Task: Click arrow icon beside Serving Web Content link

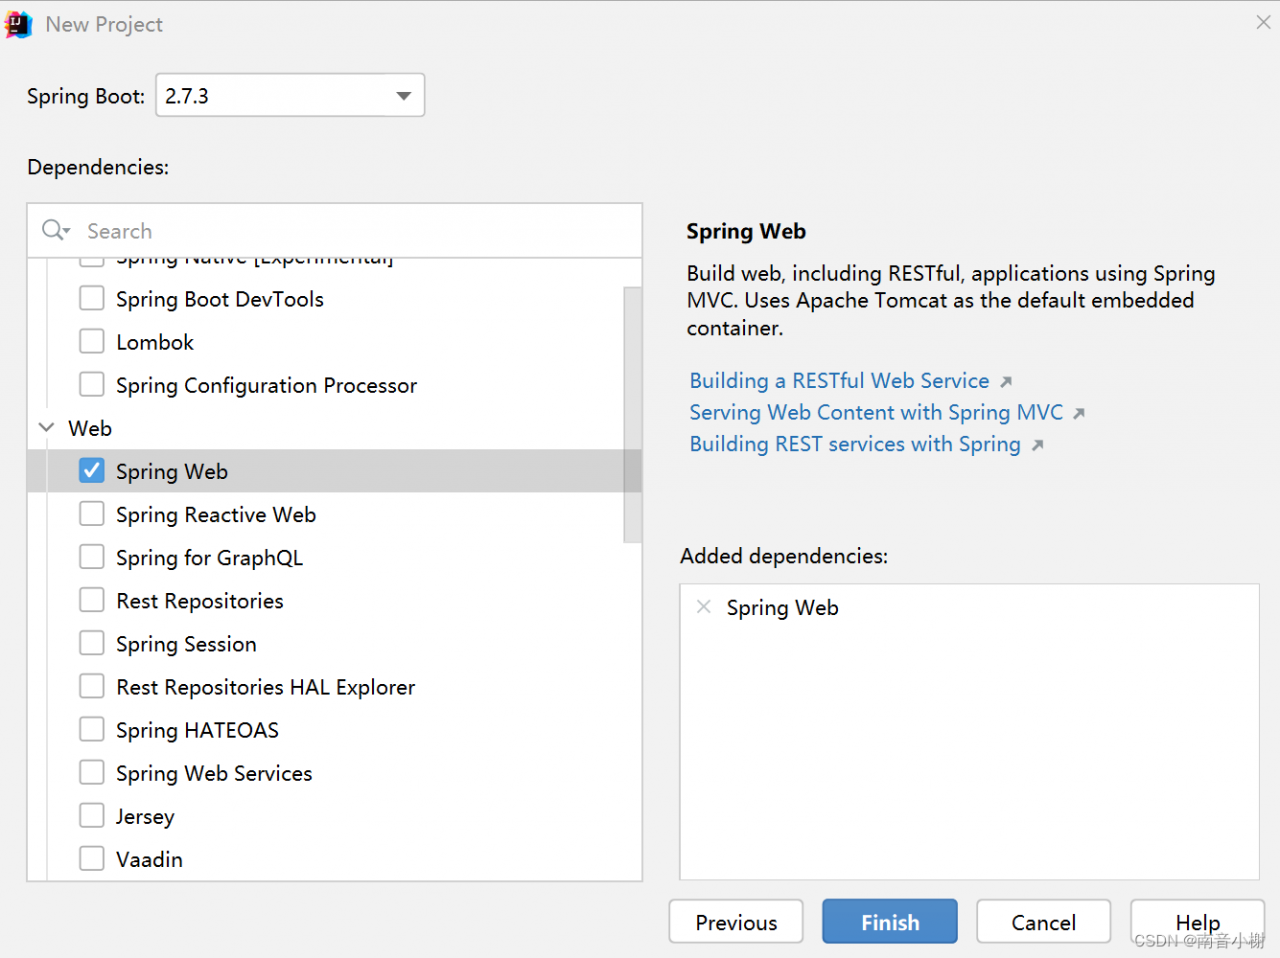Action: [1079, 413]
